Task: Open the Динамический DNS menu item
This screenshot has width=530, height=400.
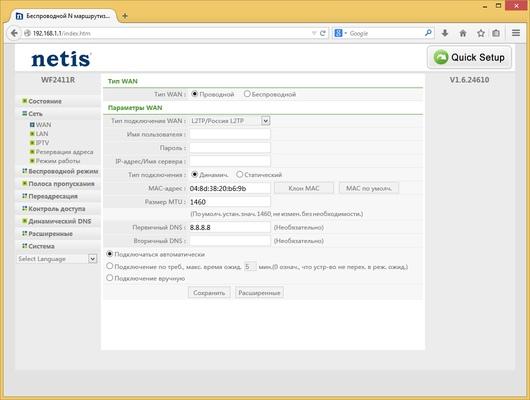Action: [x=56, y=221]
